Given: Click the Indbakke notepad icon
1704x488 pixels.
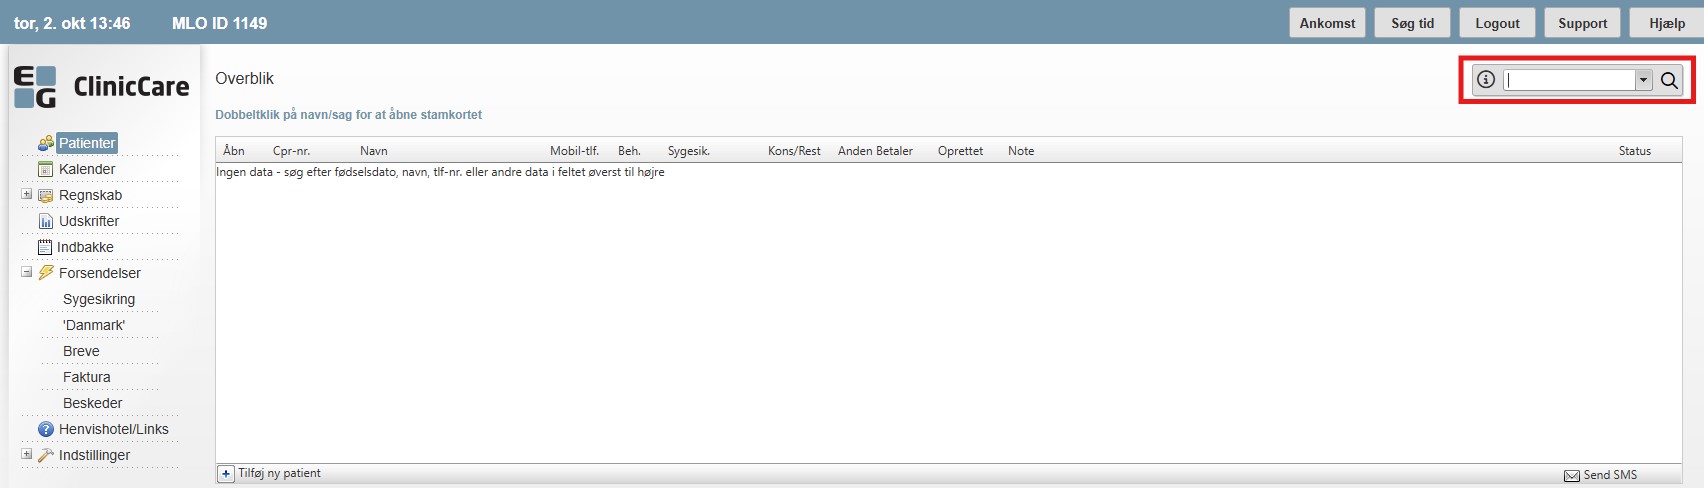Looking at the screenshot, I should tap(45, 247).
